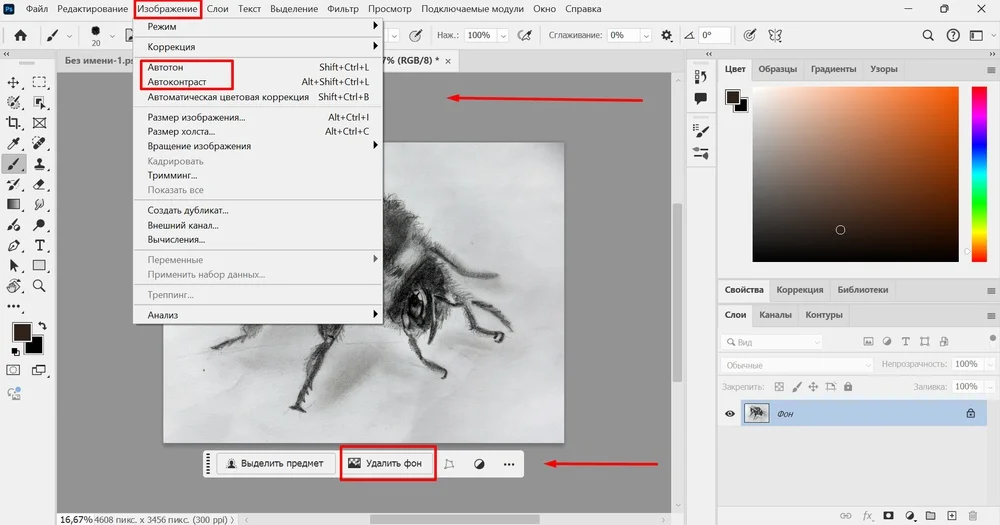Toggle the lock all layer button
Viewport: 1000px width, 525px height.
click(x=848, y=387)
